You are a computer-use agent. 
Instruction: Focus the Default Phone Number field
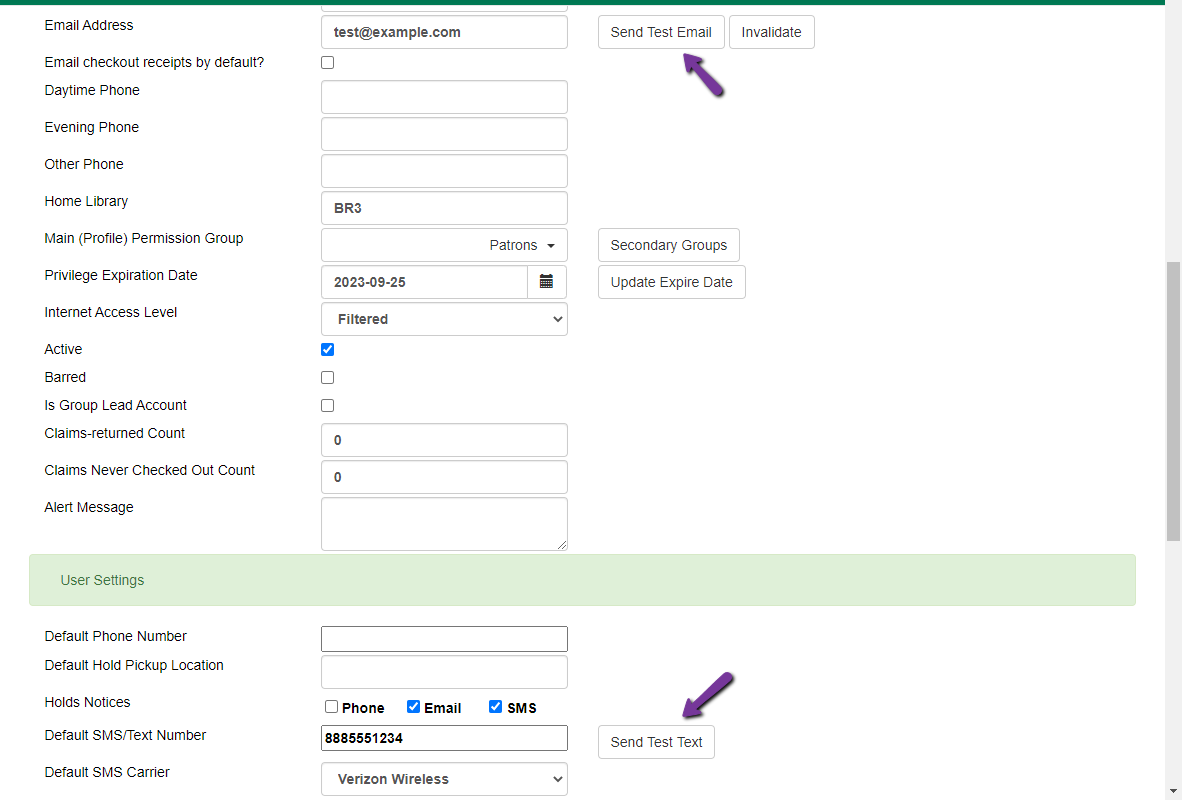click(x=444, y=639)
